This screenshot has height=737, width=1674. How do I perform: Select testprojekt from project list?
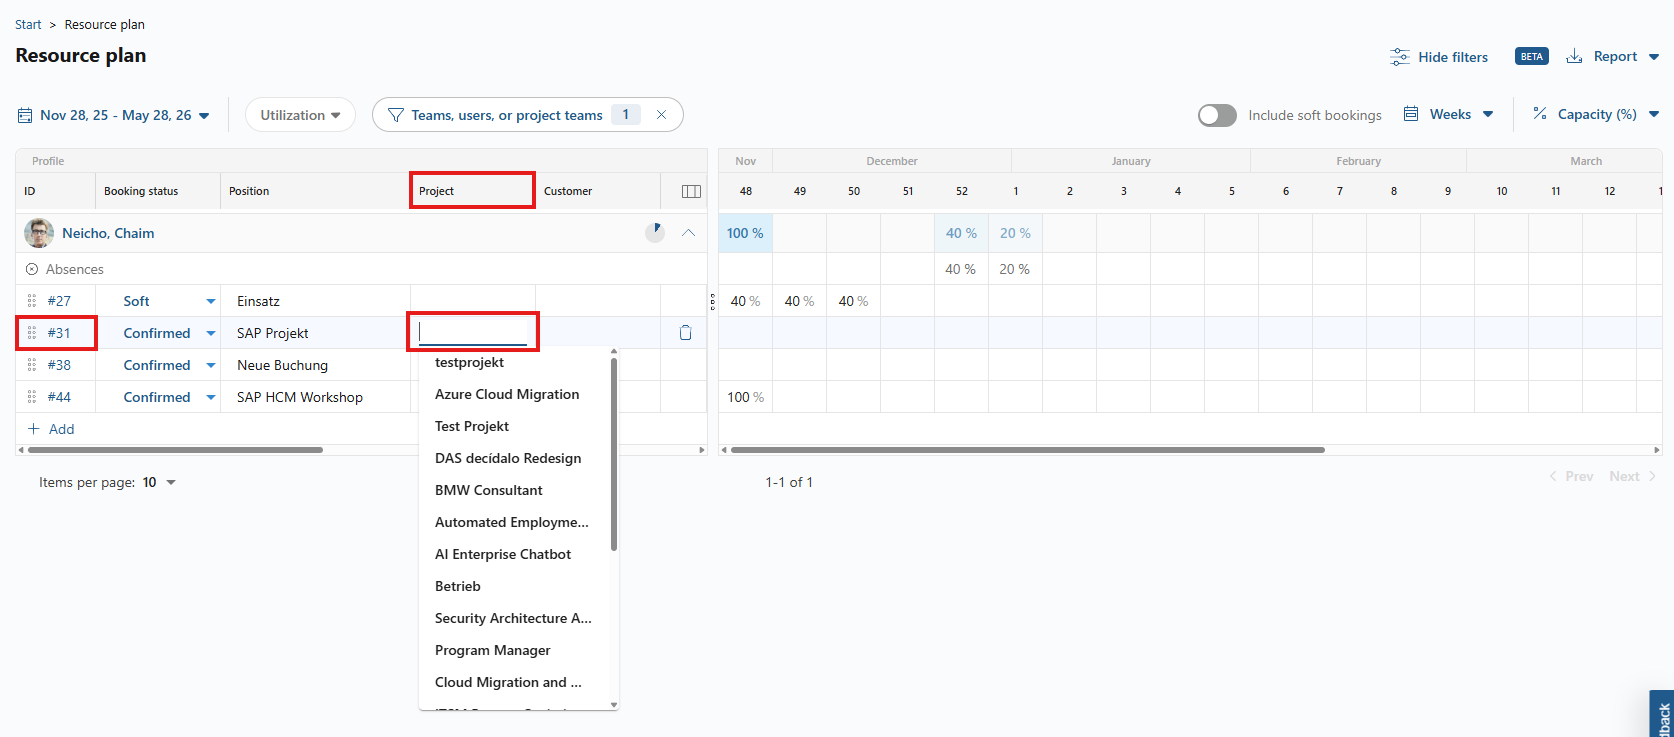[514, 362]
